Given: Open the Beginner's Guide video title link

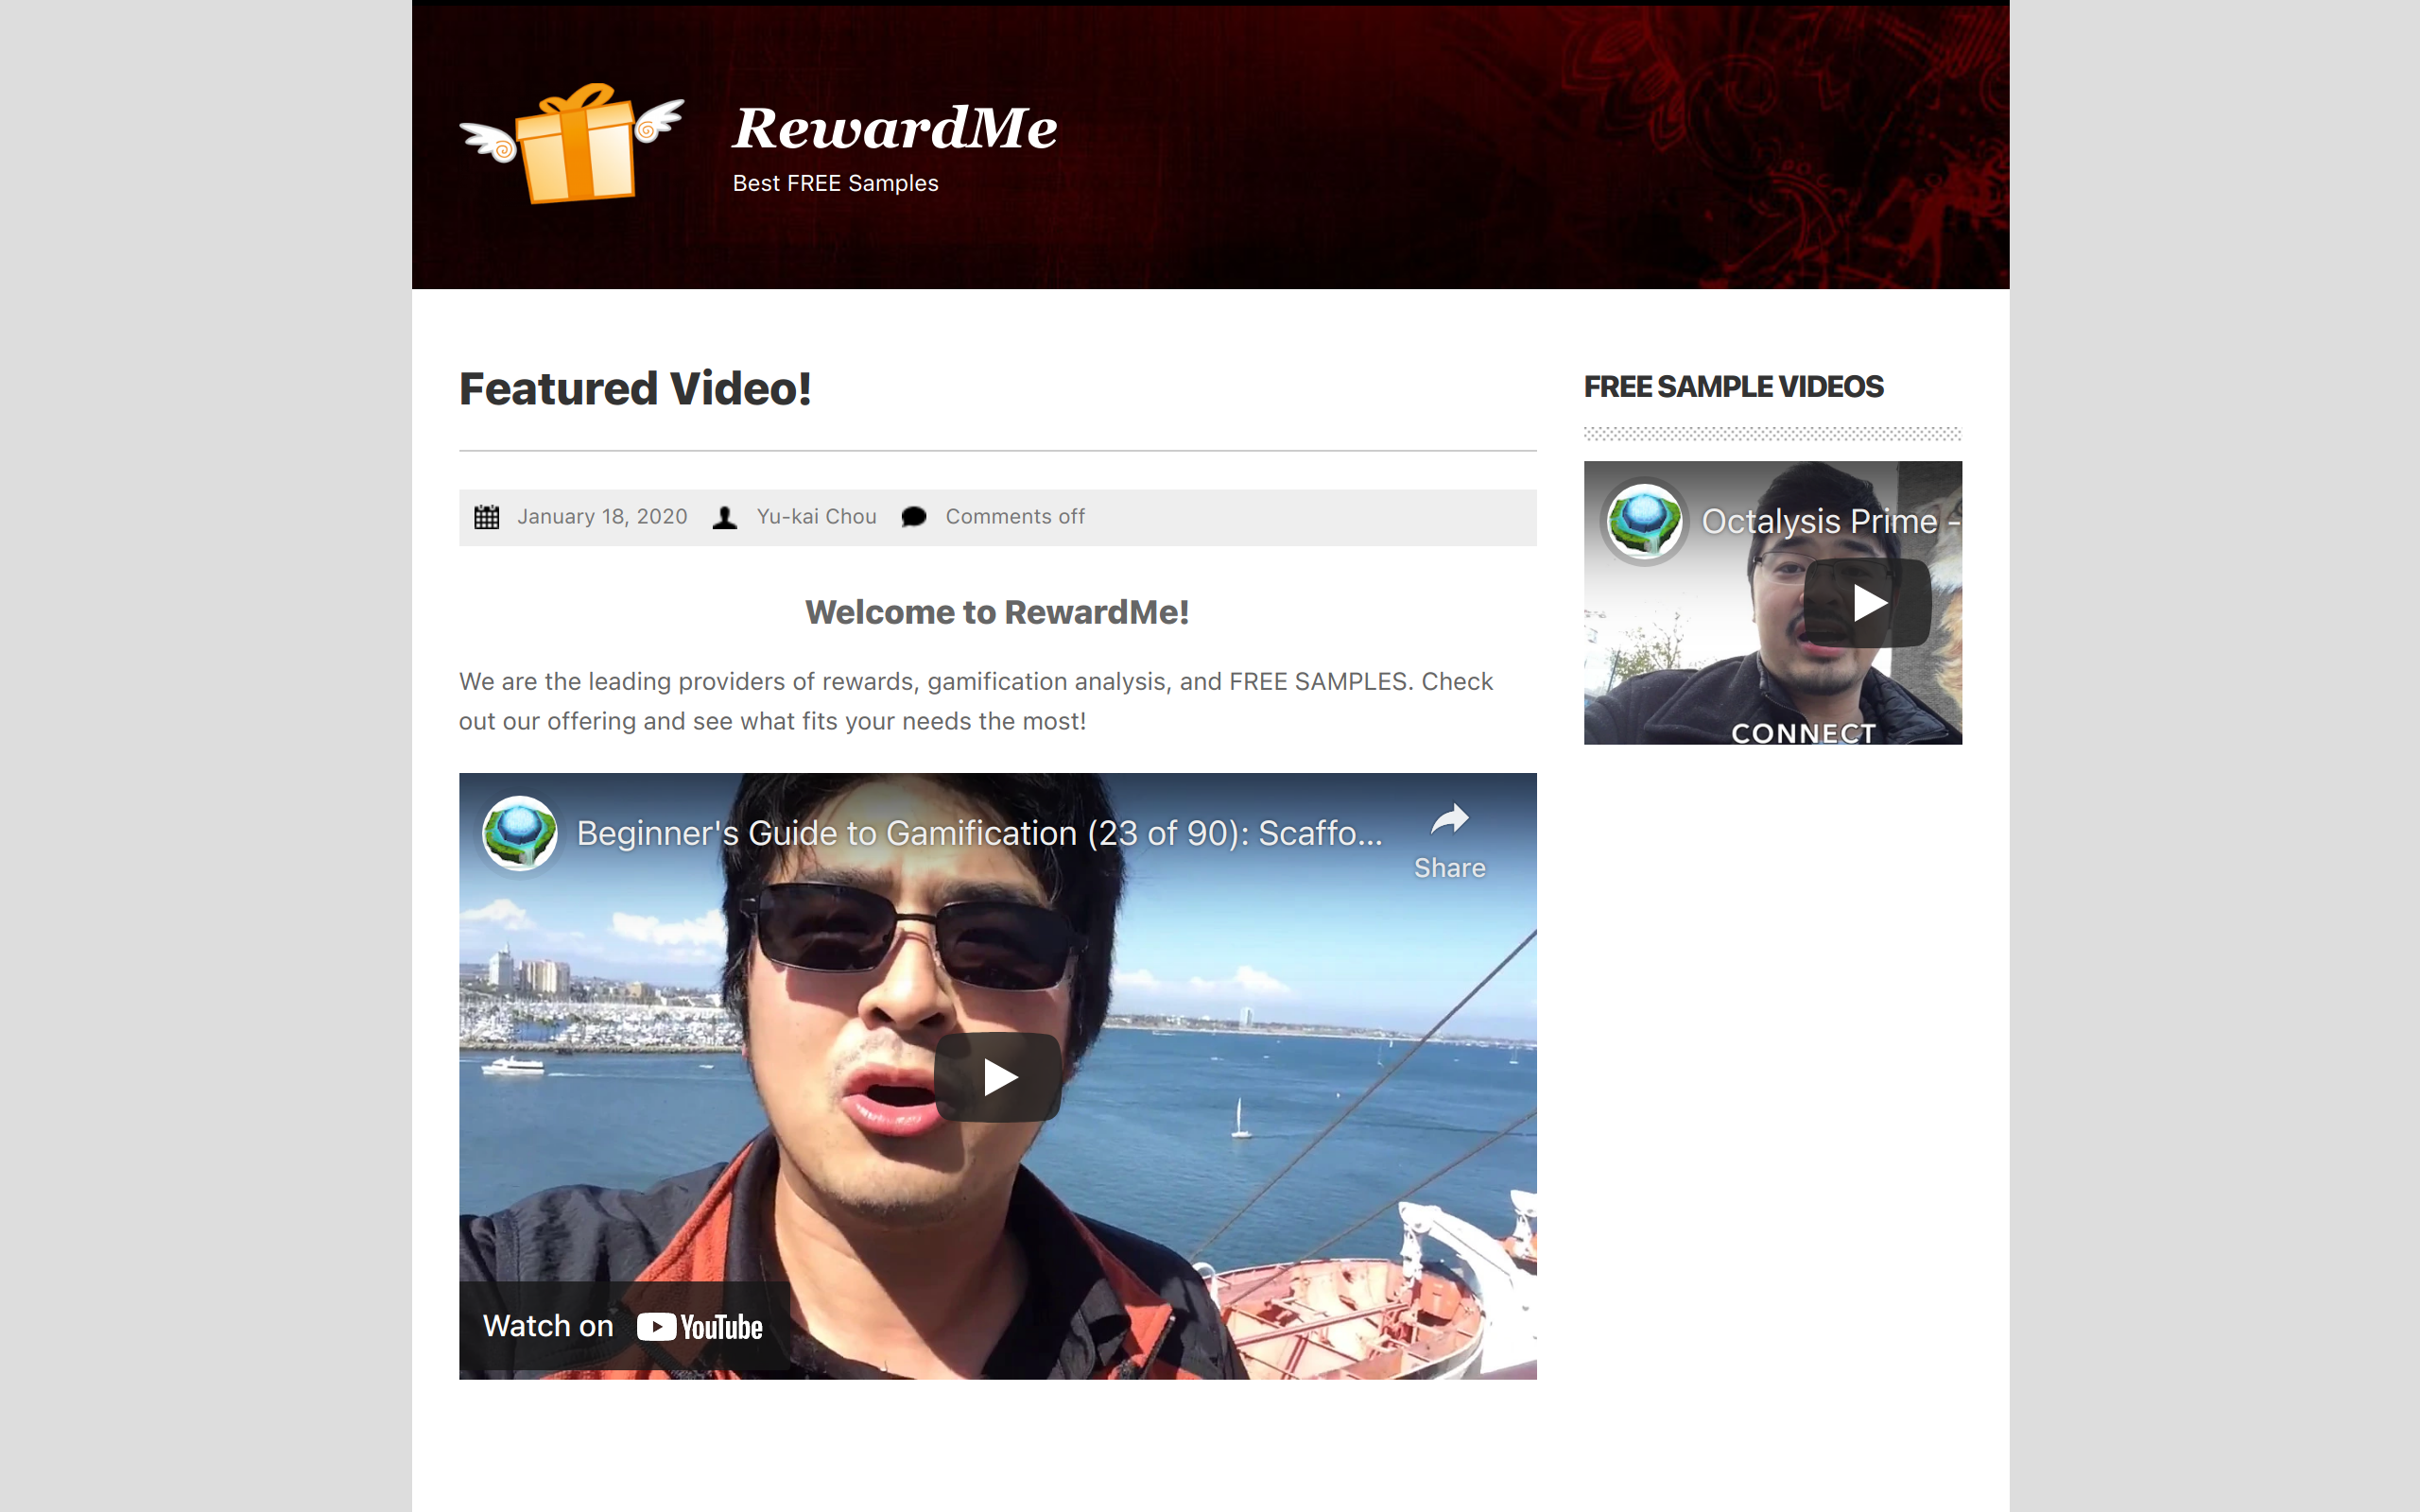Looking at the screenshot, I should coord(979,833).
